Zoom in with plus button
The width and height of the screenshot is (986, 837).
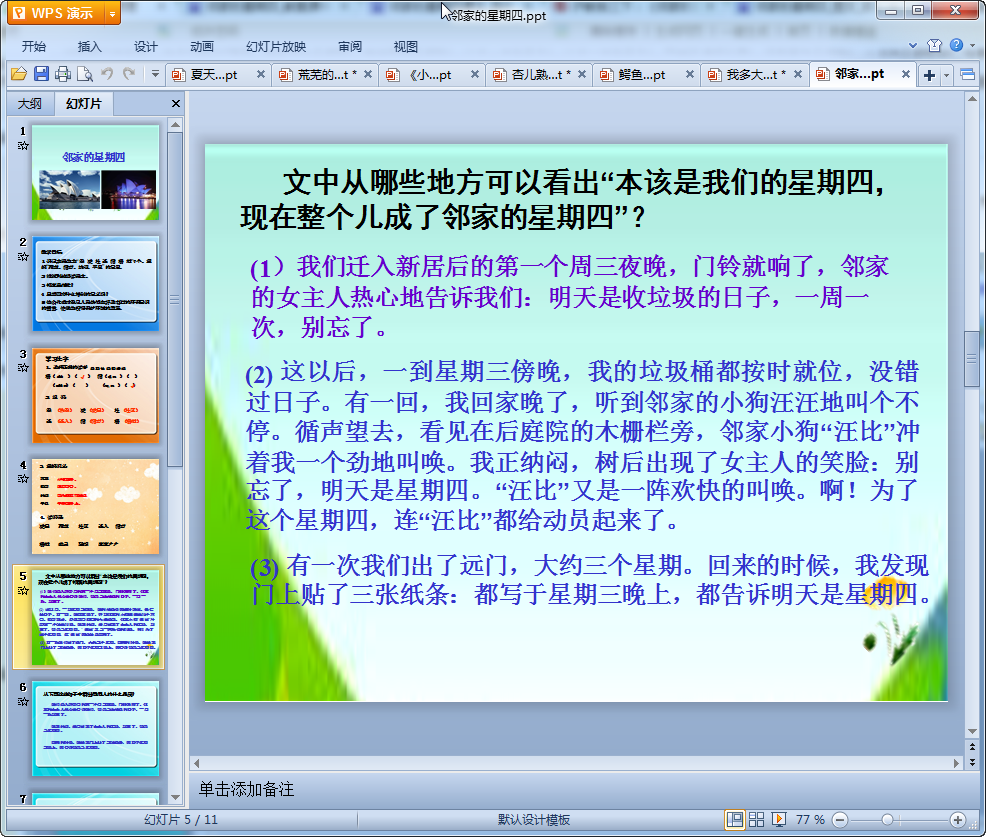click(958, 820)
